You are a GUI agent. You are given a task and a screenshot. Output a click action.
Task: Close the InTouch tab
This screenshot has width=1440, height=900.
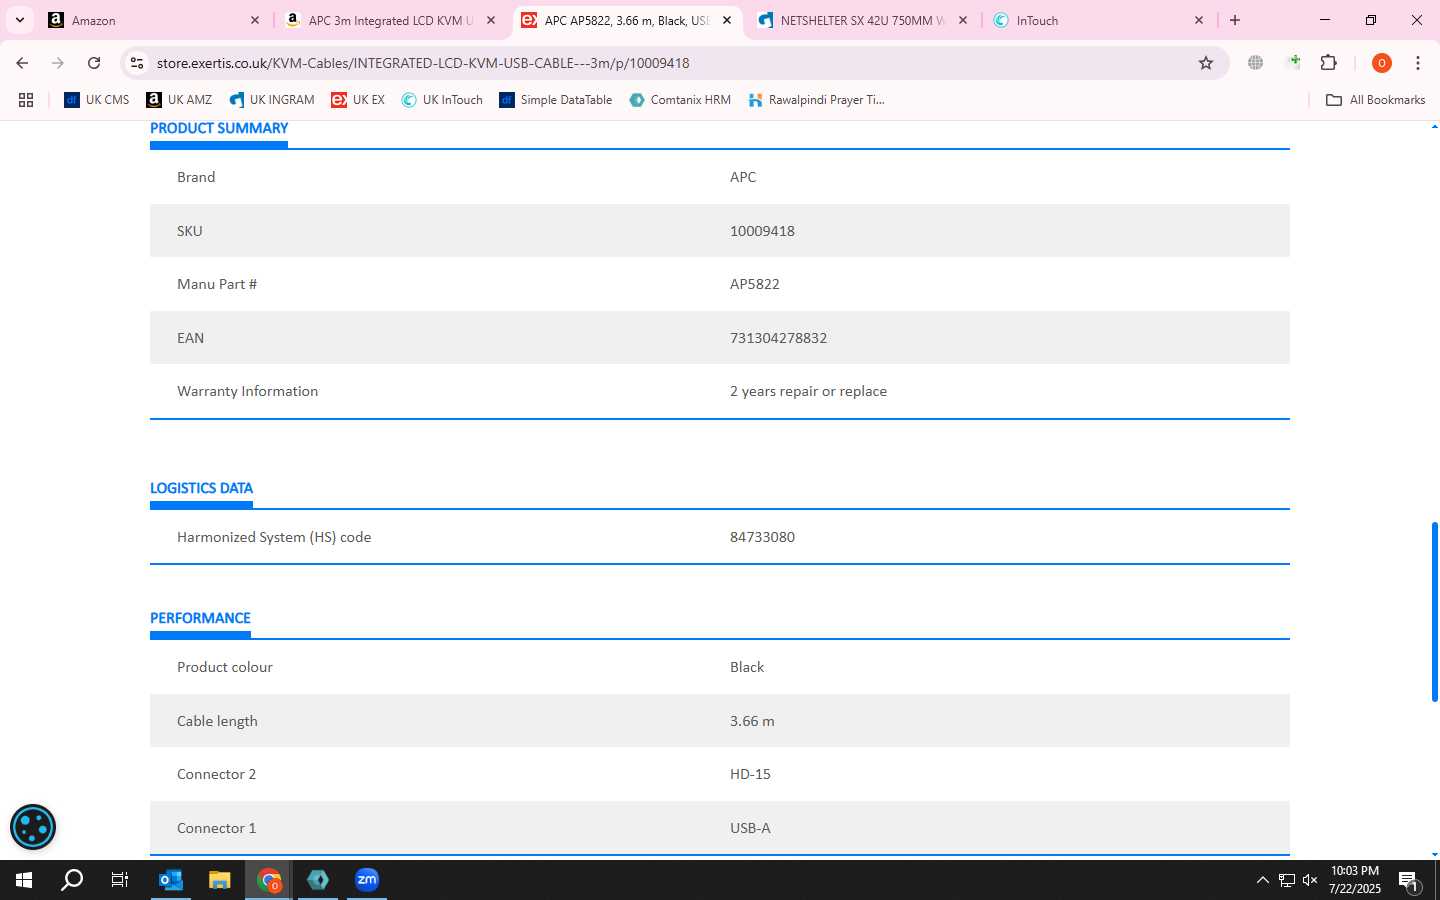pos(1199,20)
